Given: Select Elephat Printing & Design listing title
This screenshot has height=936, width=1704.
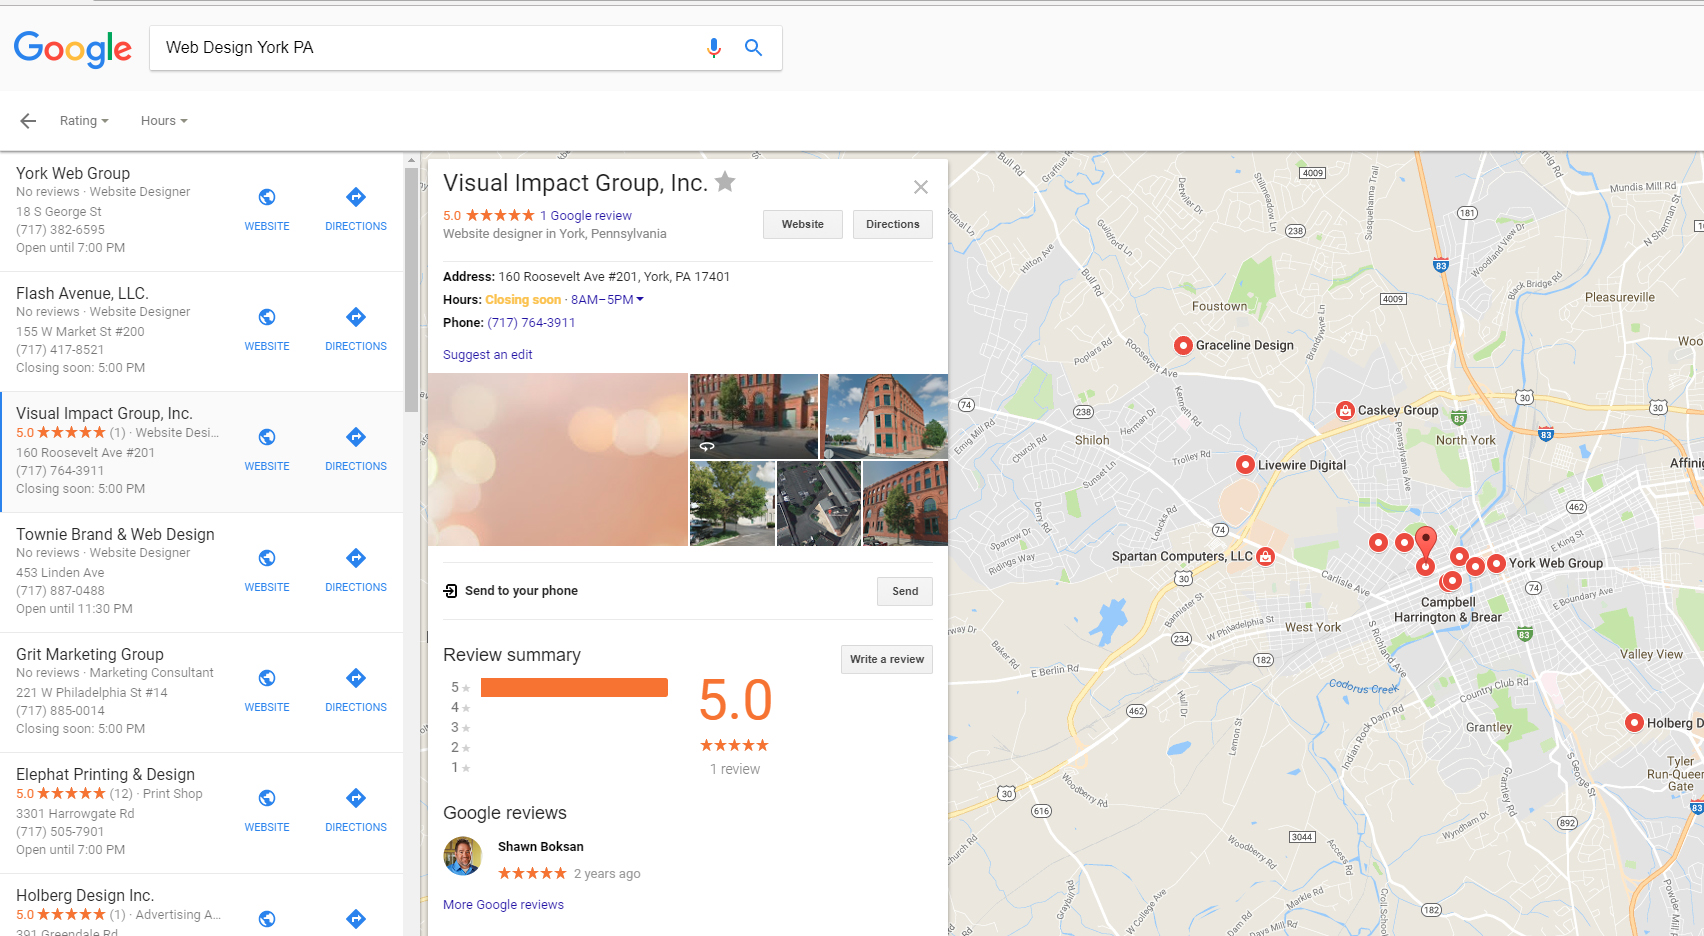Looking at the screenshot, I should (x=105, y=775).
